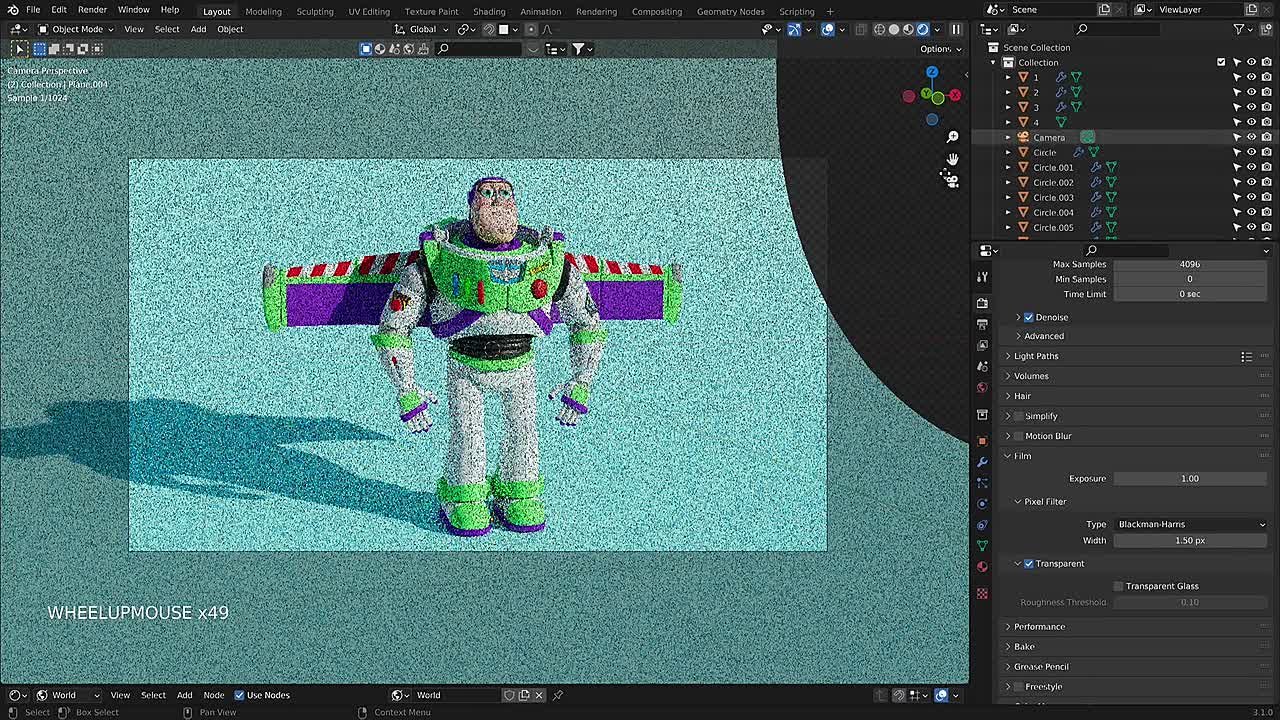Image resolution: width=1280 pixels, height=720 pixels.
Task: Open the viewport Options popover
Action: pyautogui.click(x=940, y=49)
